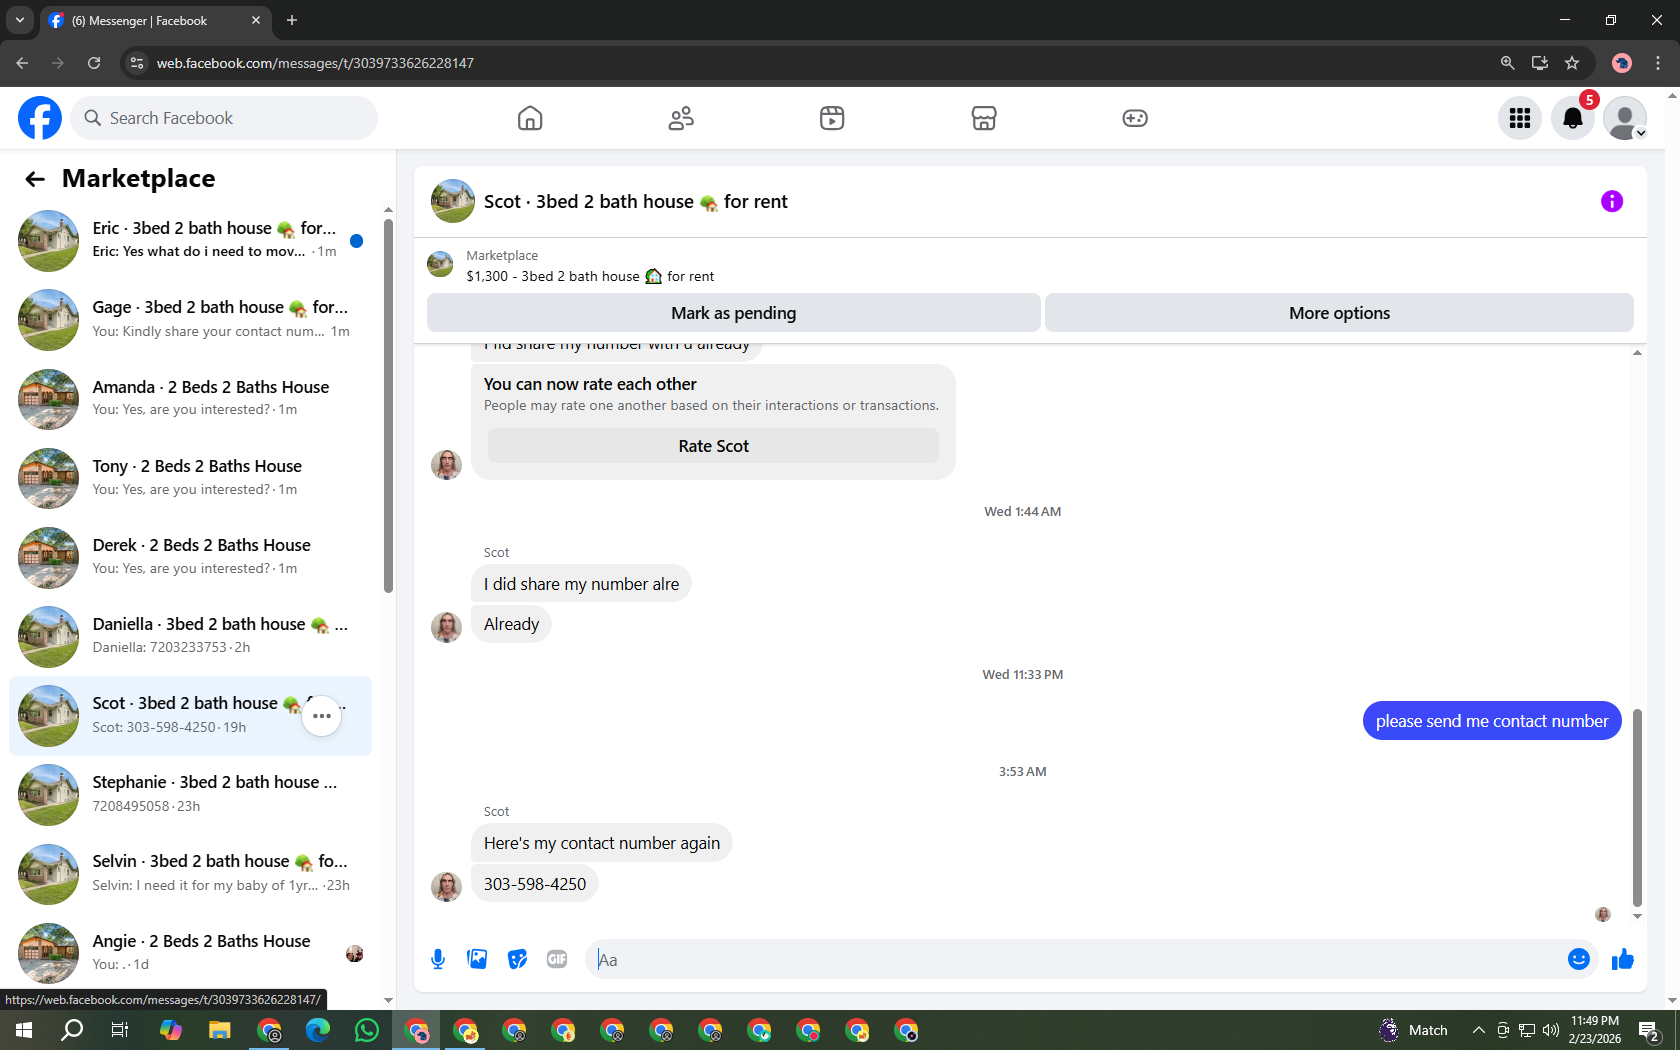Open tab search dropdown arrow
The height and width of the screenshot is (1050, 1680).
coord(20,20)
